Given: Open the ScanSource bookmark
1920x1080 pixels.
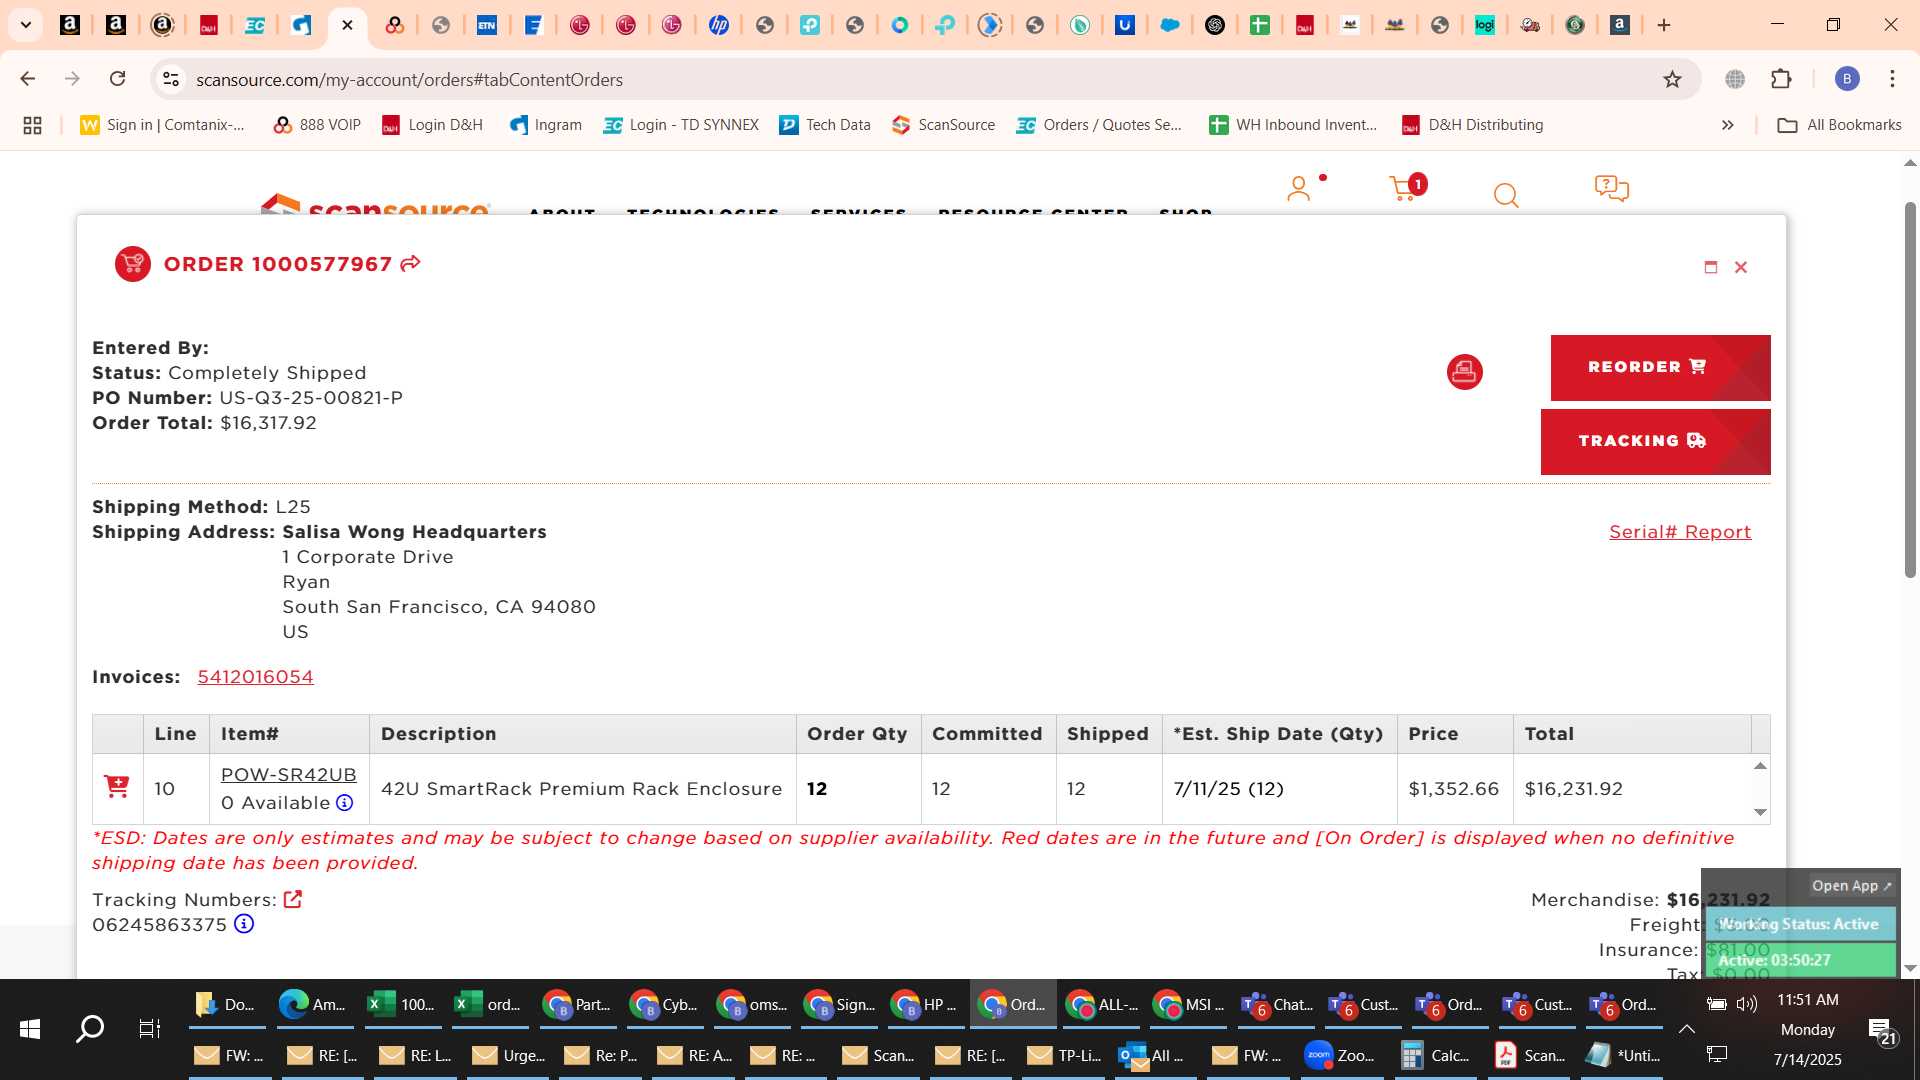Looking at the screenshot, I should pos(943,125).
